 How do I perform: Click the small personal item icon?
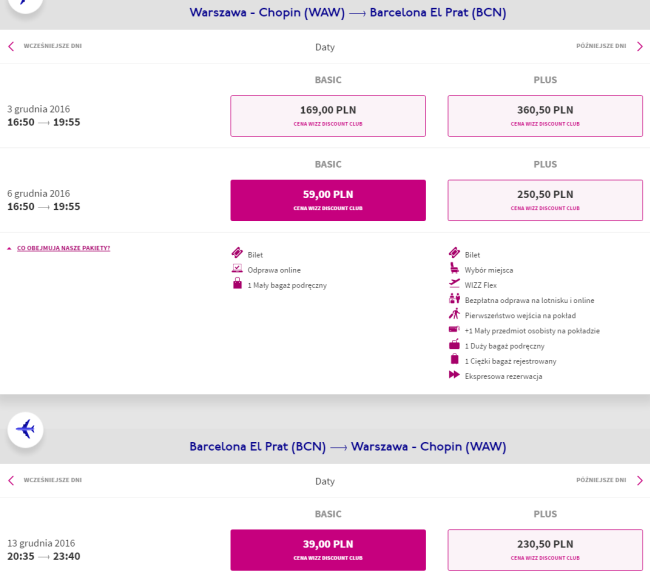click(x=454, y=329)
